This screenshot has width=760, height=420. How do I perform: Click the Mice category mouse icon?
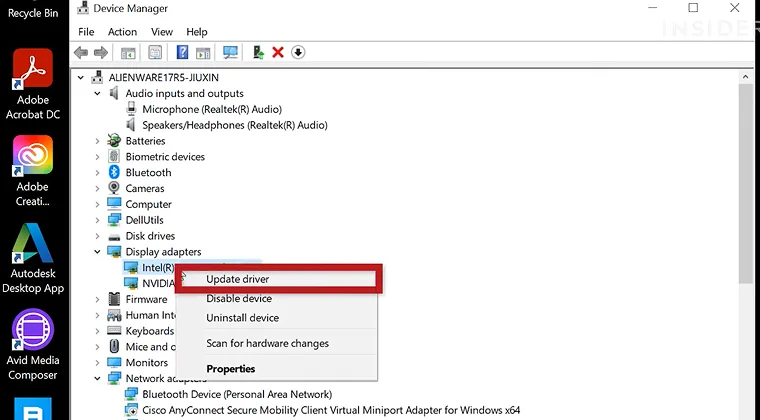click(114, 346)
